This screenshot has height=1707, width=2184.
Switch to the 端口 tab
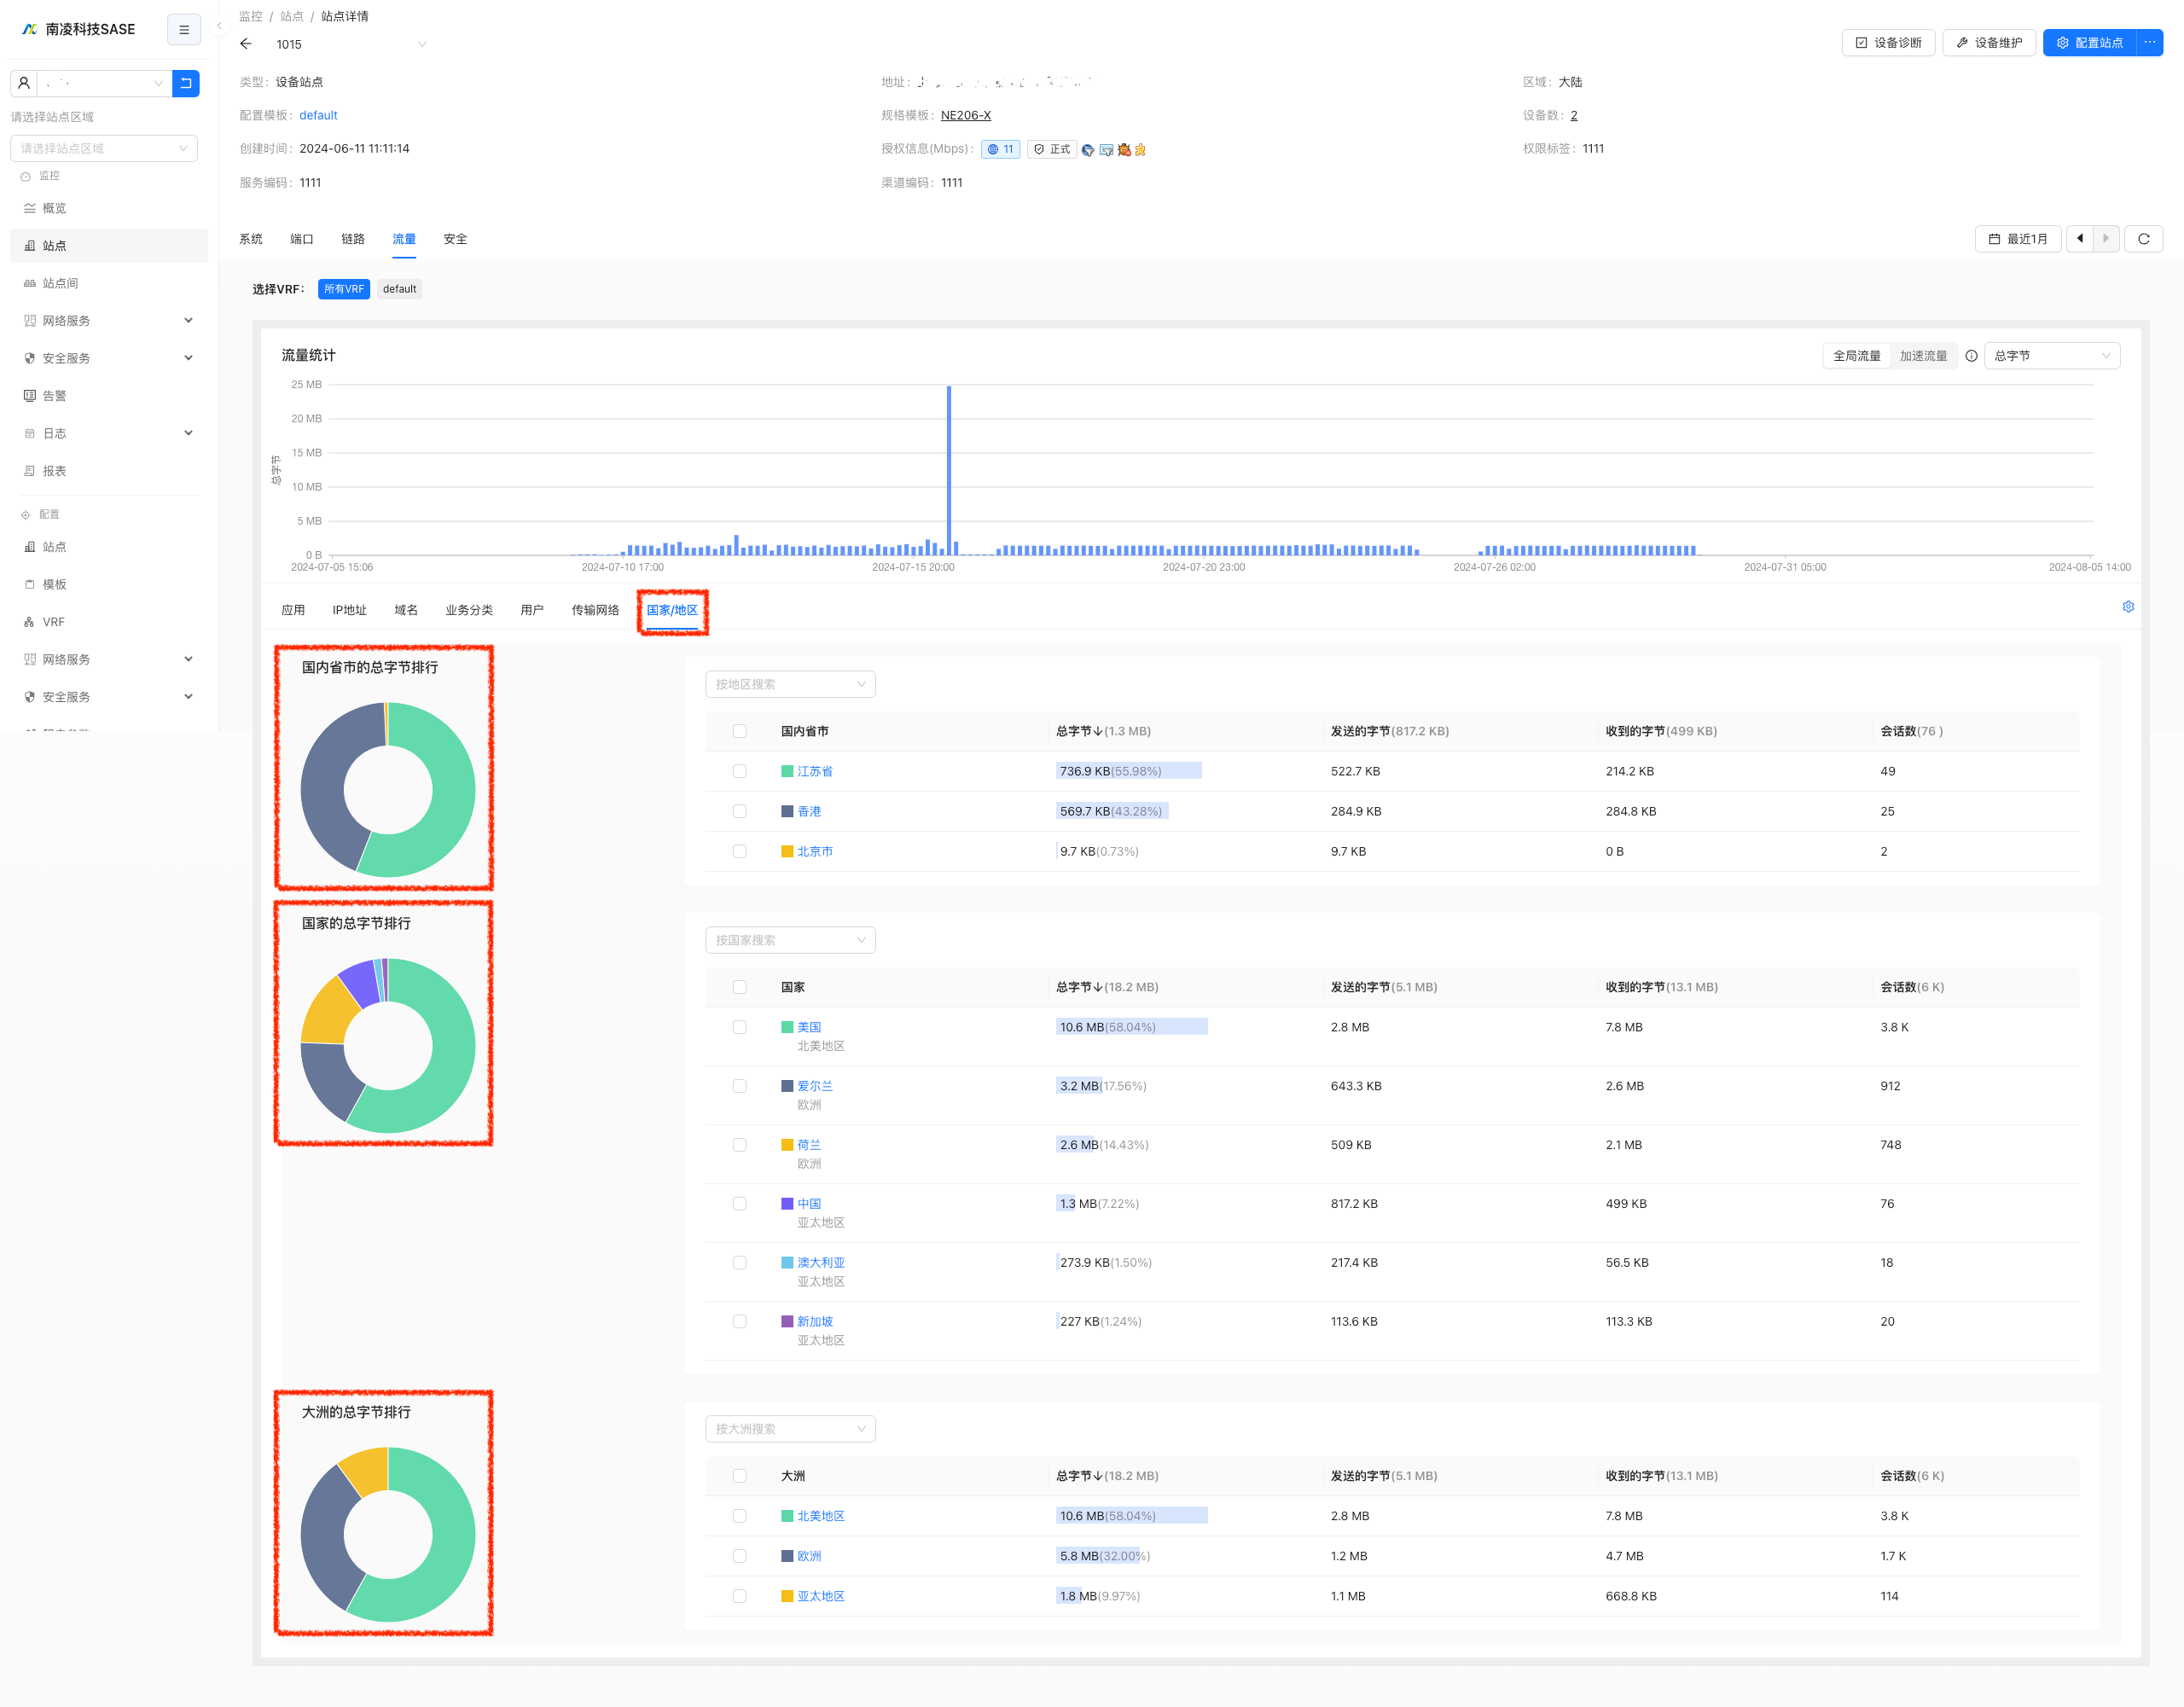[x=302, y=239]
